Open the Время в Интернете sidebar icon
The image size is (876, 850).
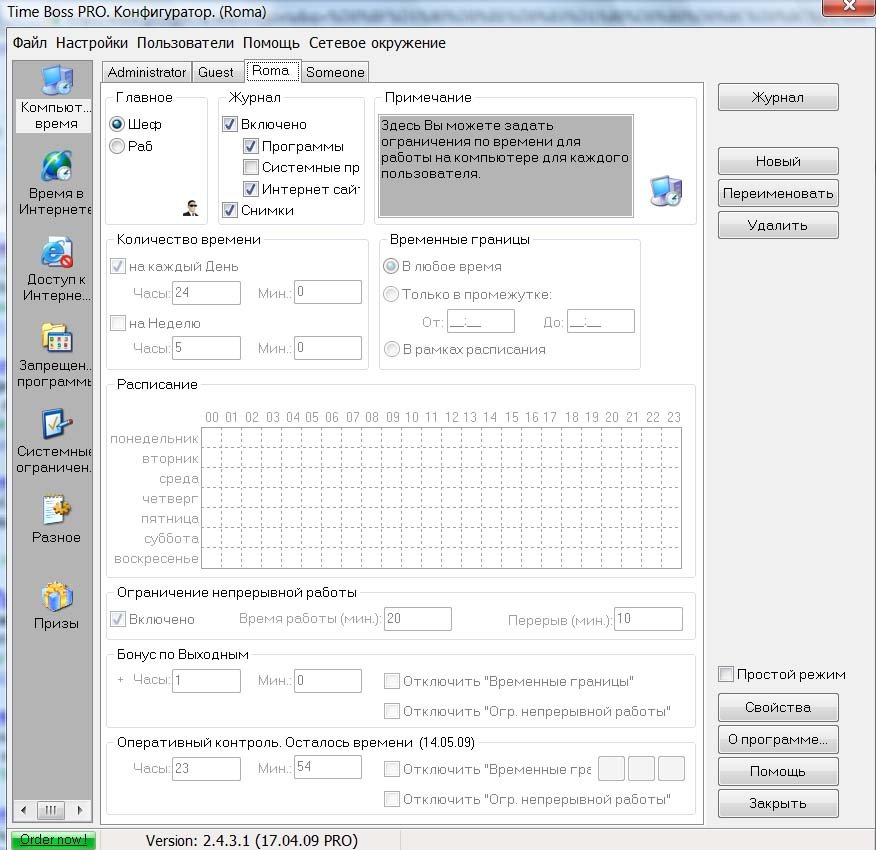[x=56, y=166]
